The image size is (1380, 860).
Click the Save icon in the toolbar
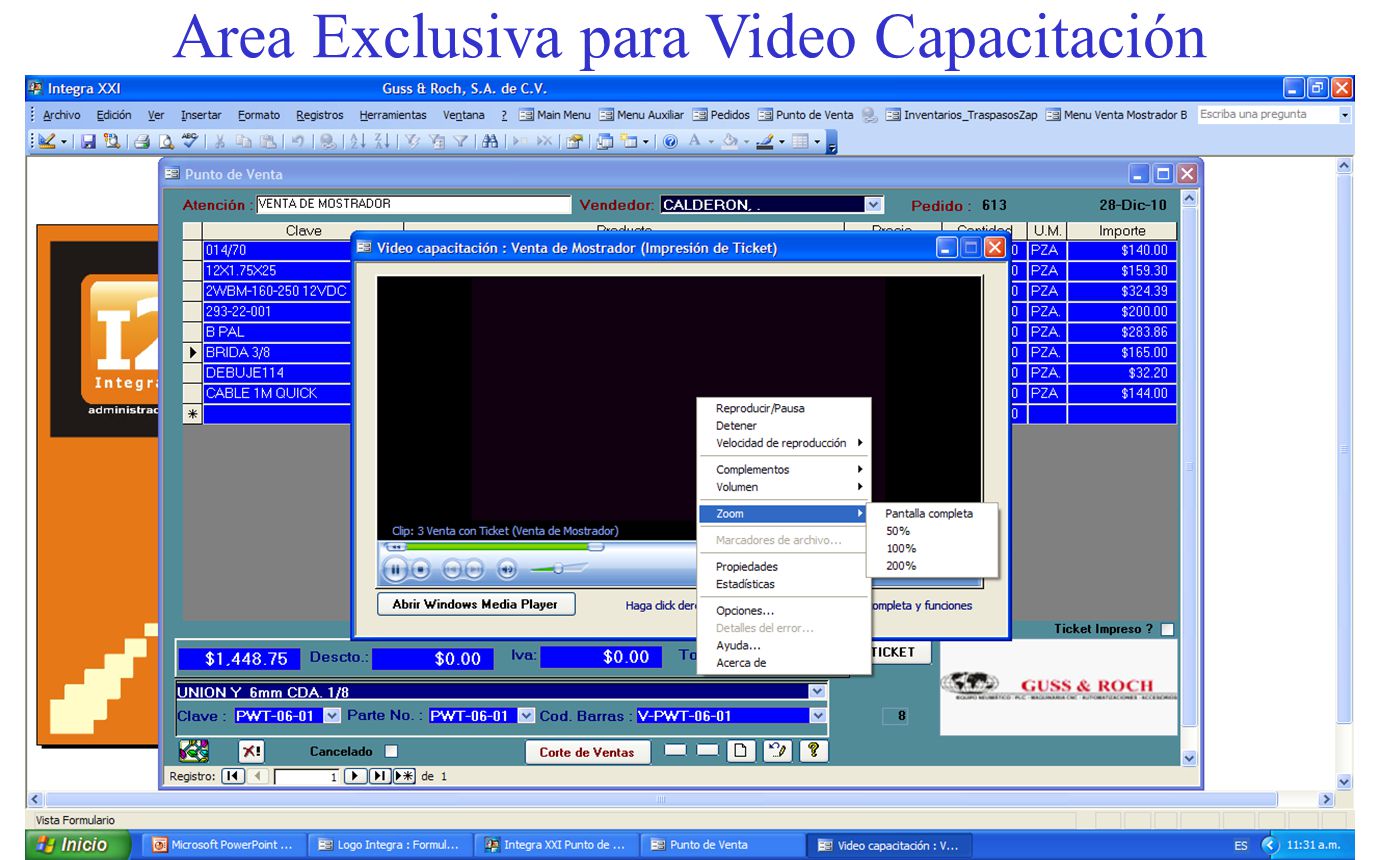click(x=88, y=142)
